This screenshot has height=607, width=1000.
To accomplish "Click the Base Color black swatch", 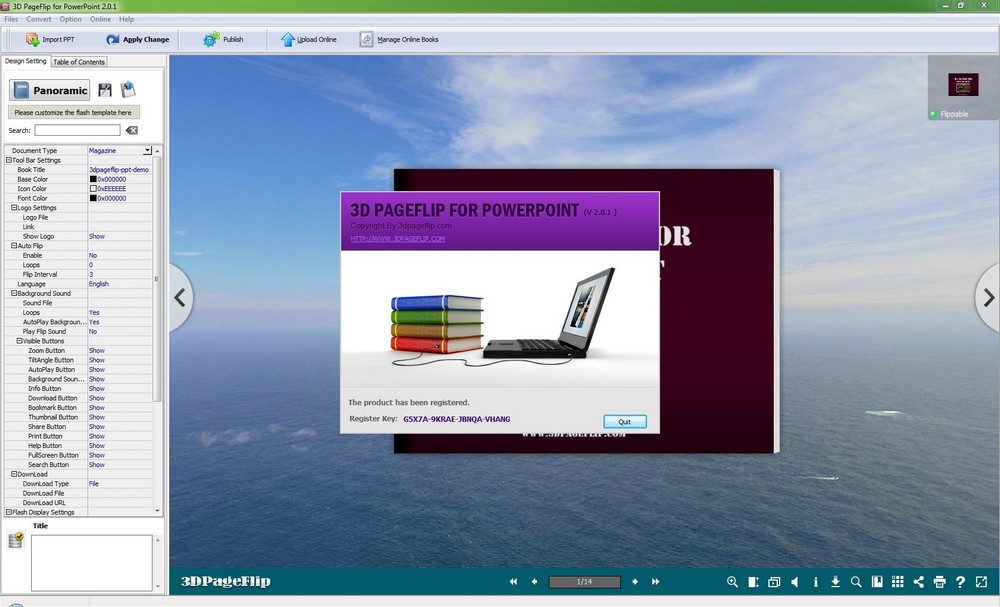I will 93,179.
